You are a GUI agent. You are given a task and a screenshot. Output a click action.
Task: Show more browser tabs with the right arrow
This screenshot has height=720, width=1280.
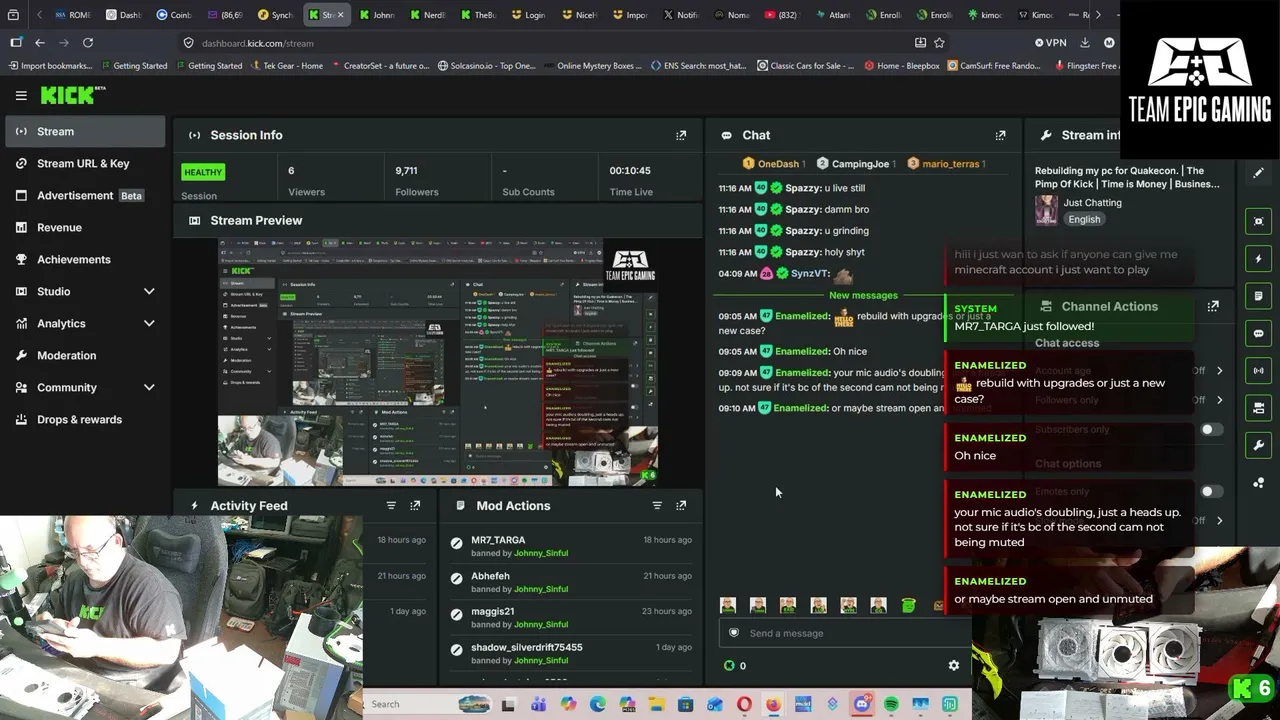(x=1098, y=15)
